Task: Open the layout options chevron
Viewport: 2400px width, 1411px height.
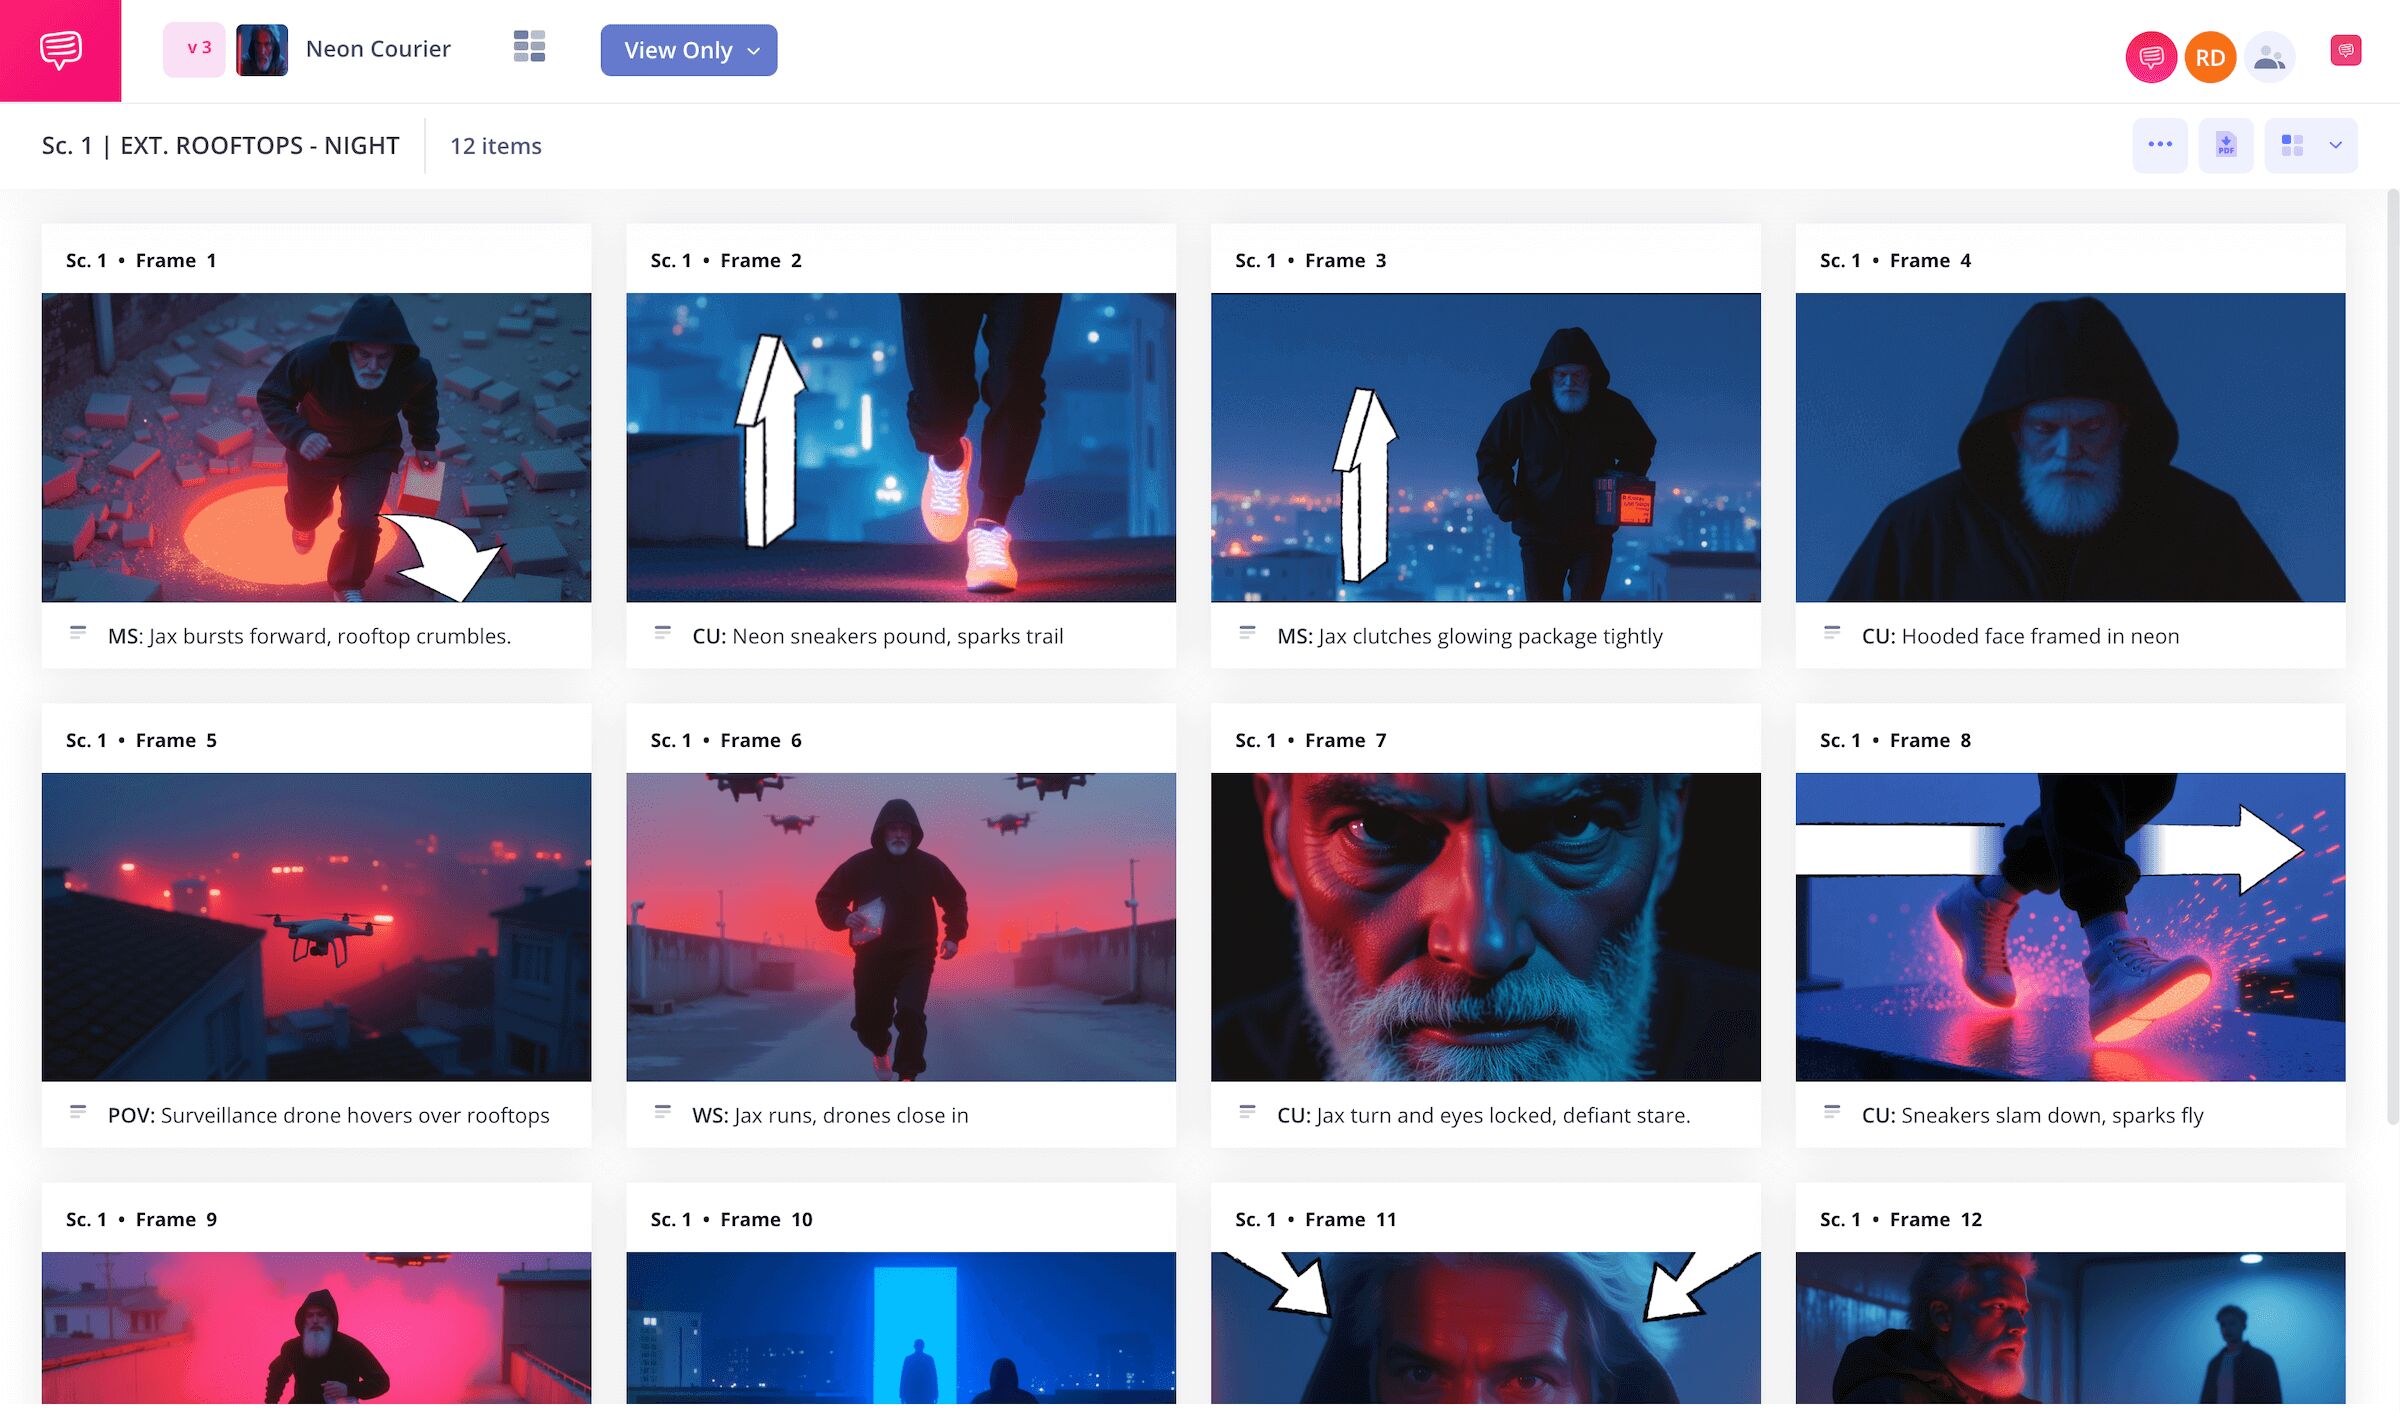Action: pos(2336,145)
